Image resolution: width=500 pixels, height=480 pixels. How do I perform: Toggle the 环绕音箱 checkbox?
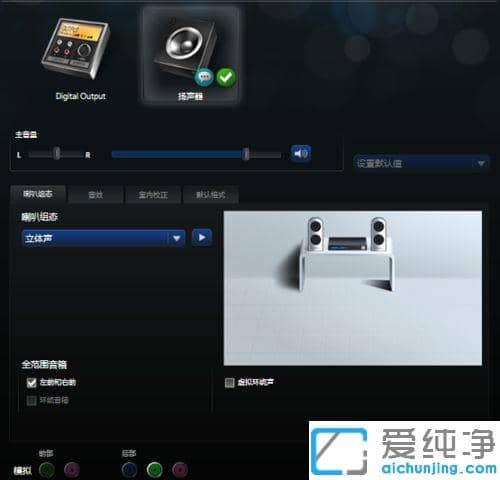coord(32,400)
